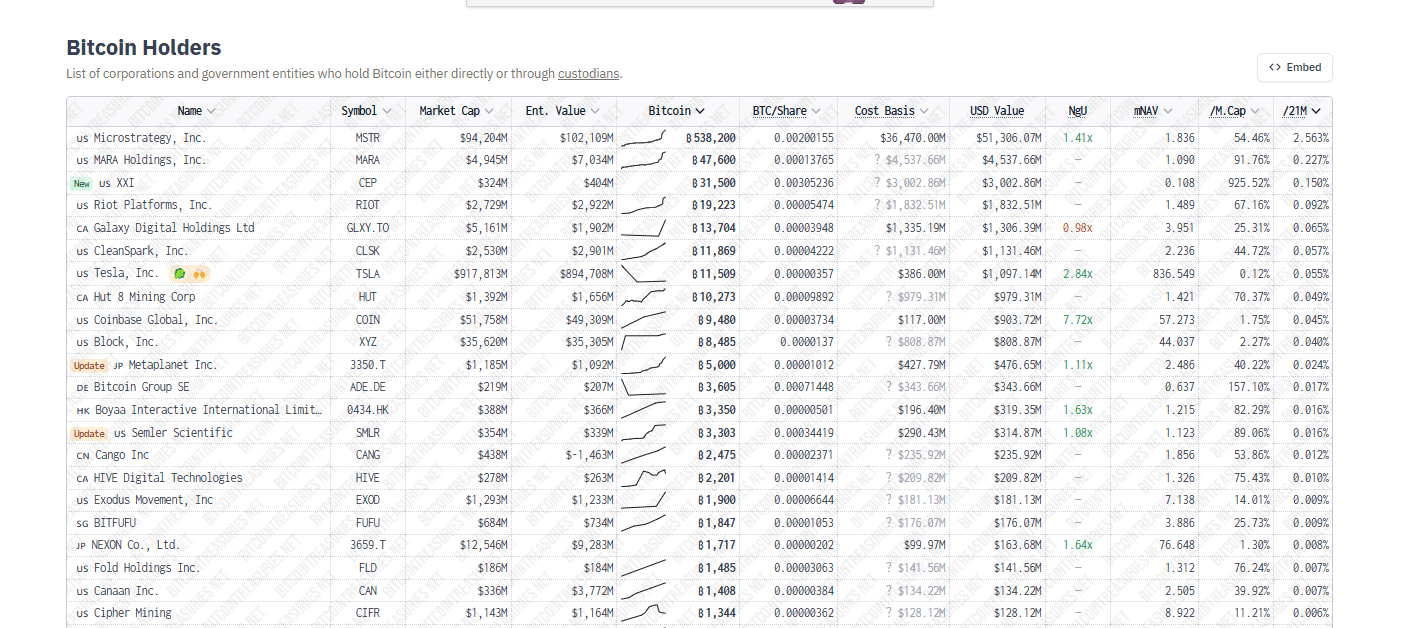Click the TSLA ticker symbol
Viewport: 1421px width, 628px height.
[367, 274]
